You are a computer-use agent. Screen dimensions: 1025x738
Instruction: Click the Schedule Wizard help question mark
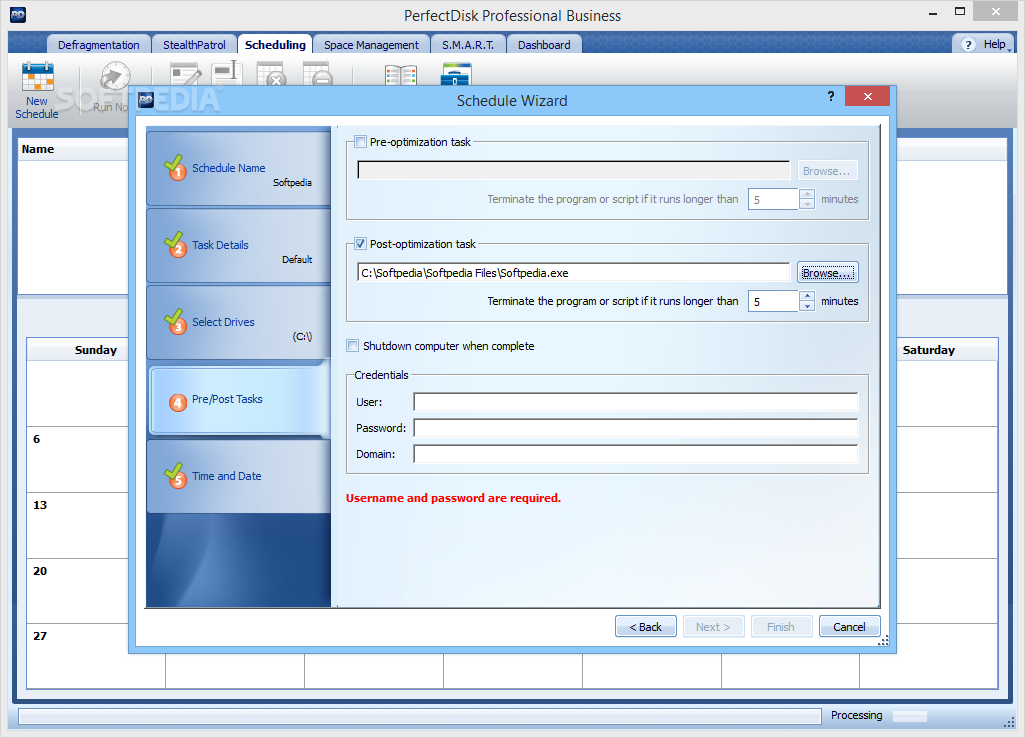coord(830,96)
